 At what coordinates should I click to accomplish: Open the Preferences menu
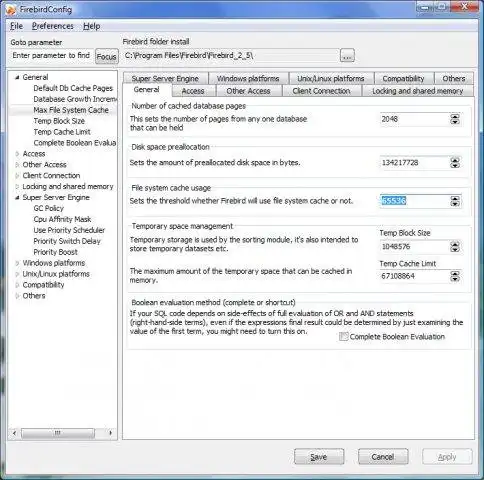53,26
